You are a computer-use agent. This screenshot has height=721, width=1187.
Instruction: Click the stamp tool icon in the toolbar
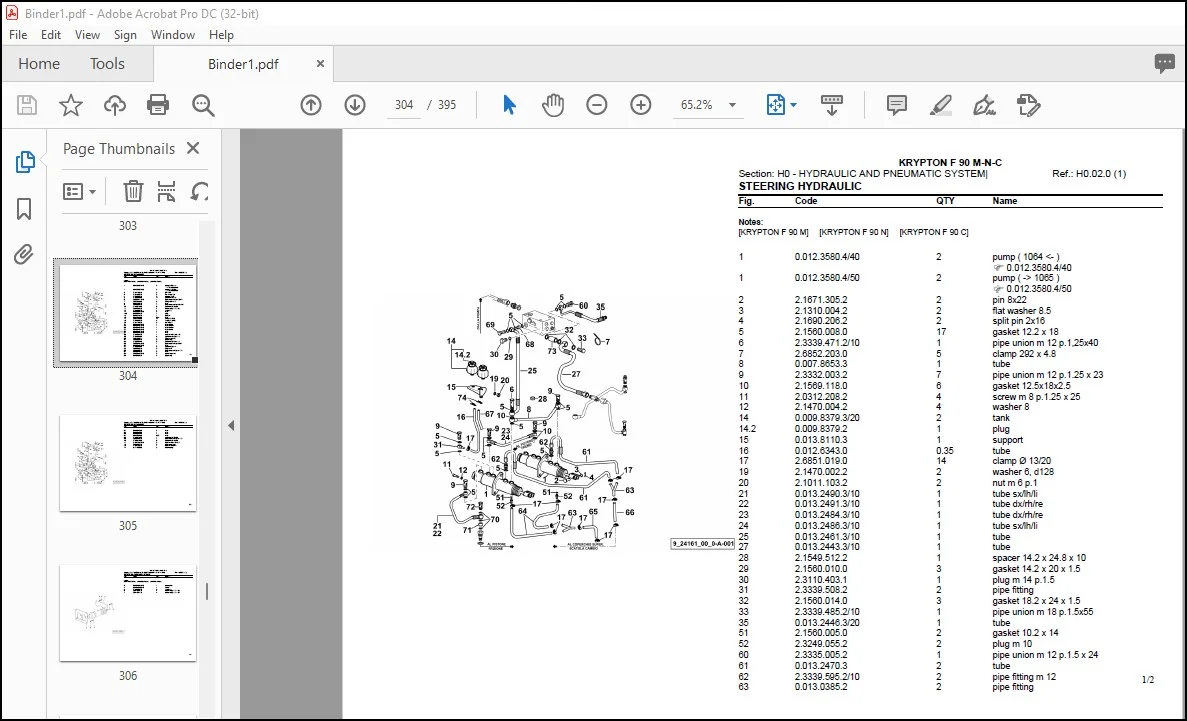click(1029, 105)
